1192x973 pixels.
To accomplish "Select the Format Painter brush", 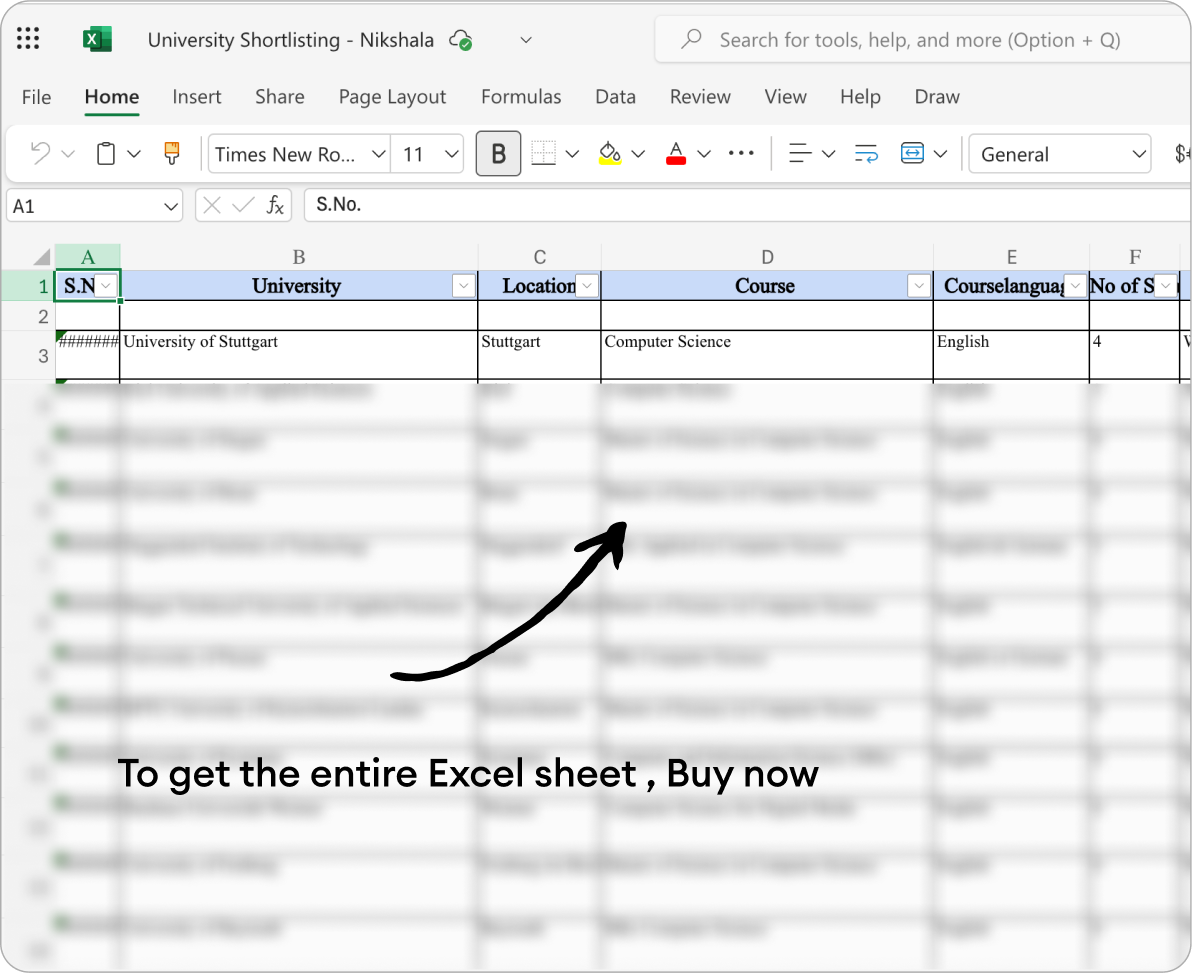I will click(173, 154).
